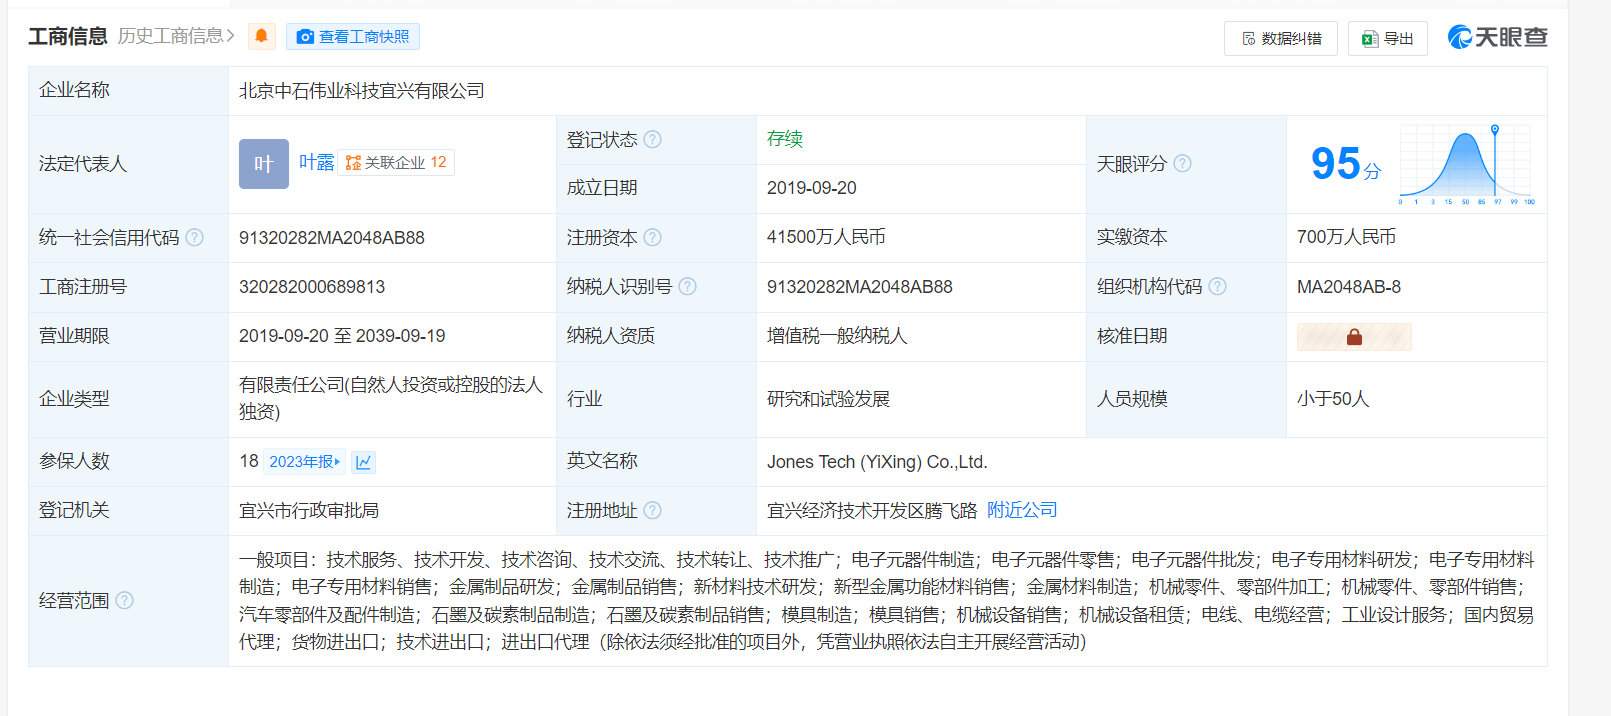Click the insured count 18

click(x=249, y=461)
